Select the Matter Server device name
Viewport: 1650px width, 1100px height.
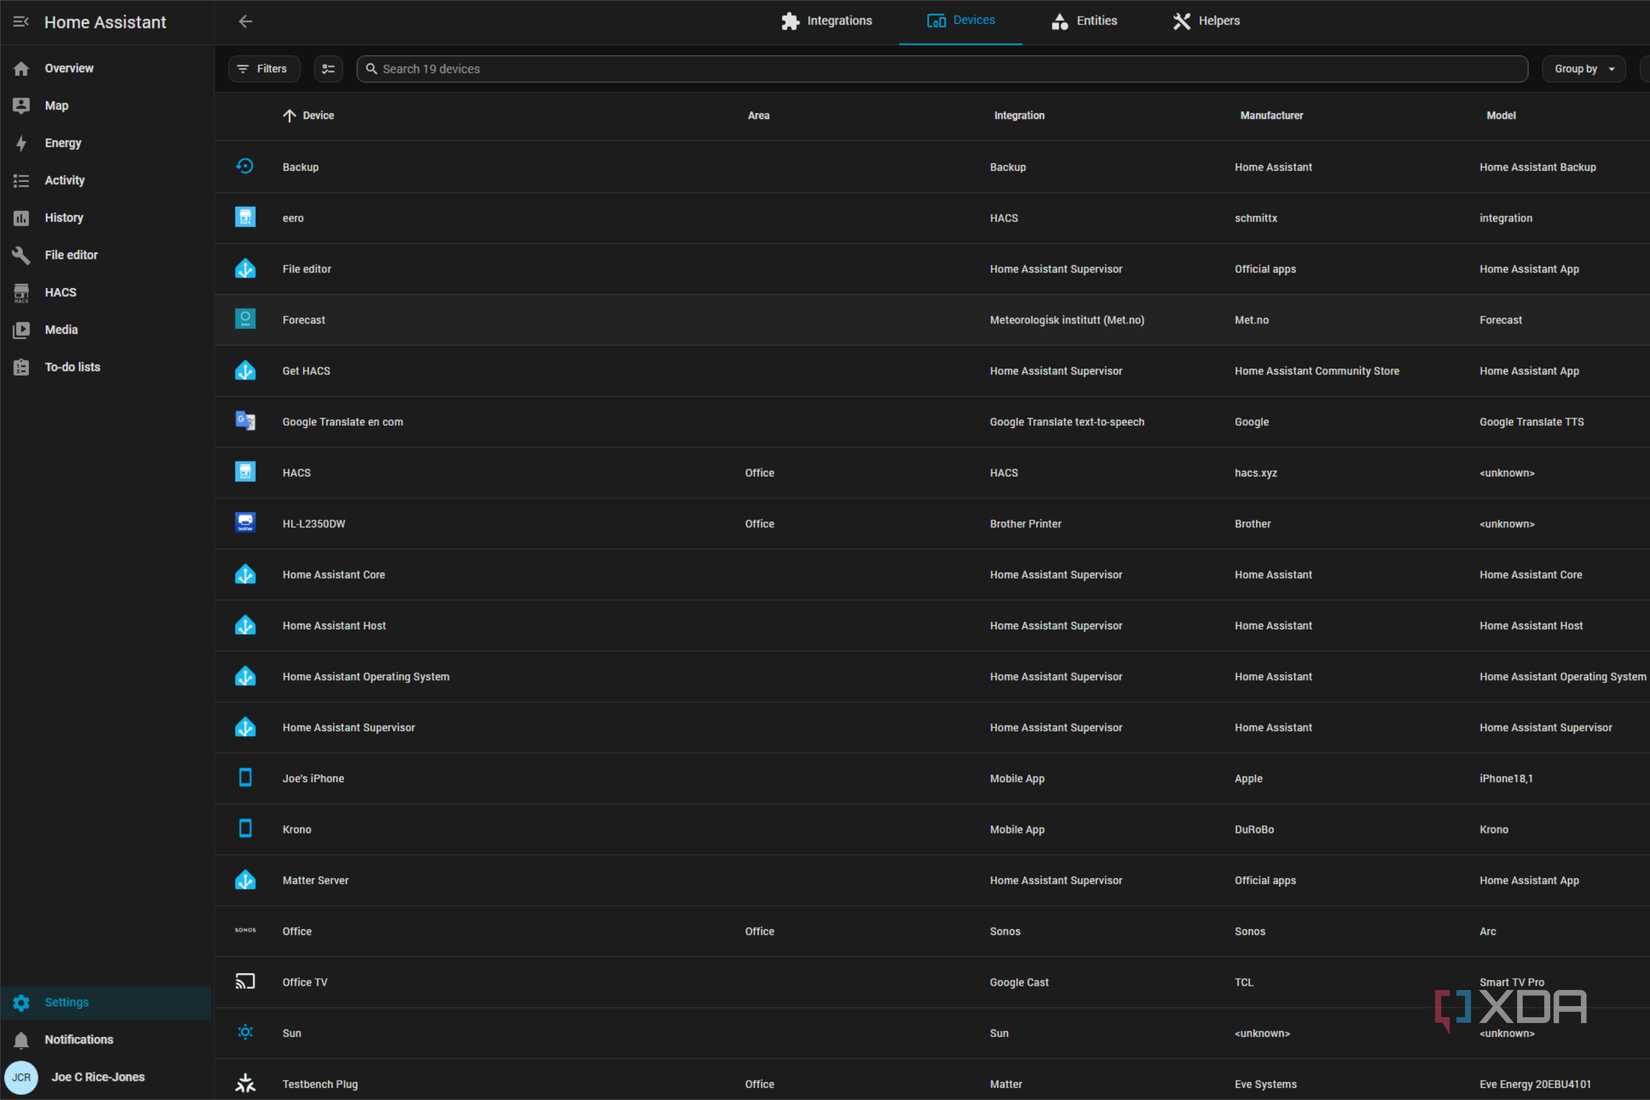(x=316, y=880)
